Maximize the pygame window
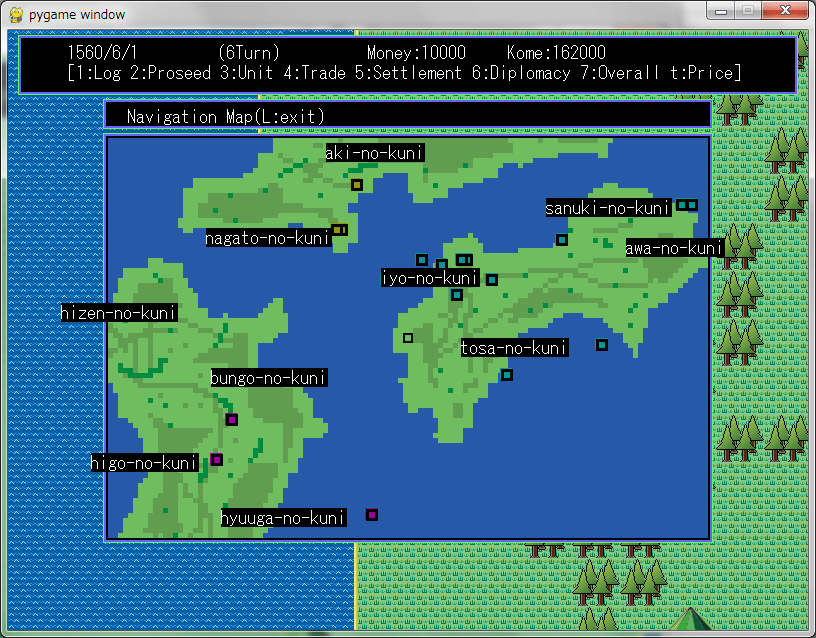This screenshot has width=816, height=638. [748, 10]
